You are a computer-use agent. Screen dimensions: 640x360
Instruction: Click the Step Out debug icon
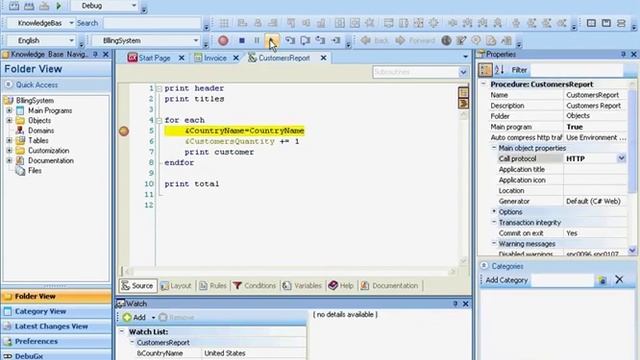(320, 40)
